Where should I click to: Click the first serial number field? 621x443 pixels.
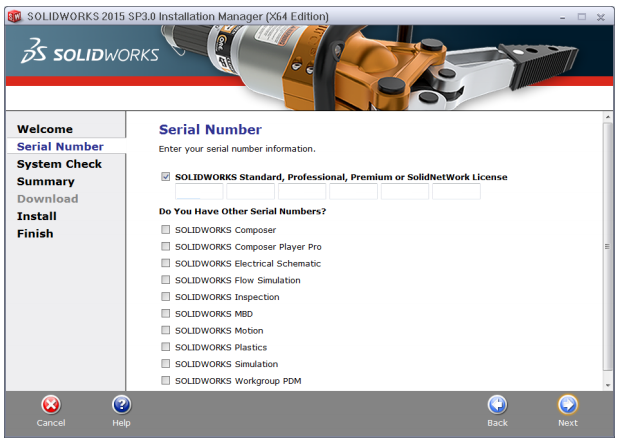pos(199,192)
